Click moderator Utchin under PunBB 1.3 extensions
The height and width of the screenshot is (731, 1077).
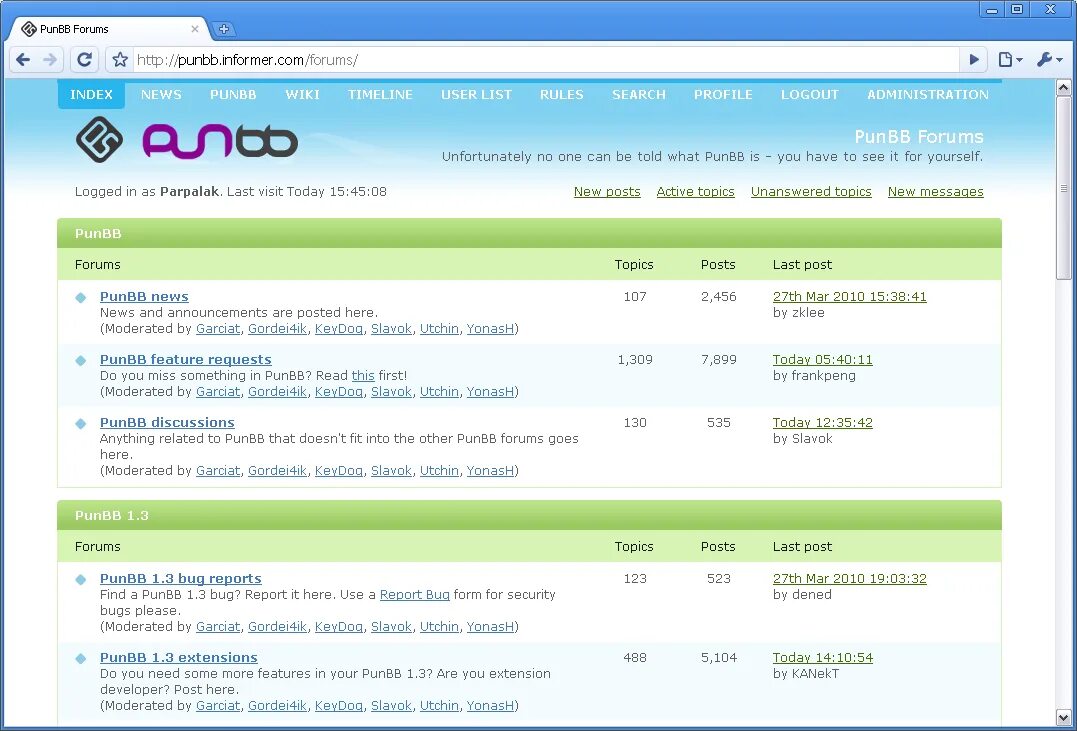(x=440, y=706)
